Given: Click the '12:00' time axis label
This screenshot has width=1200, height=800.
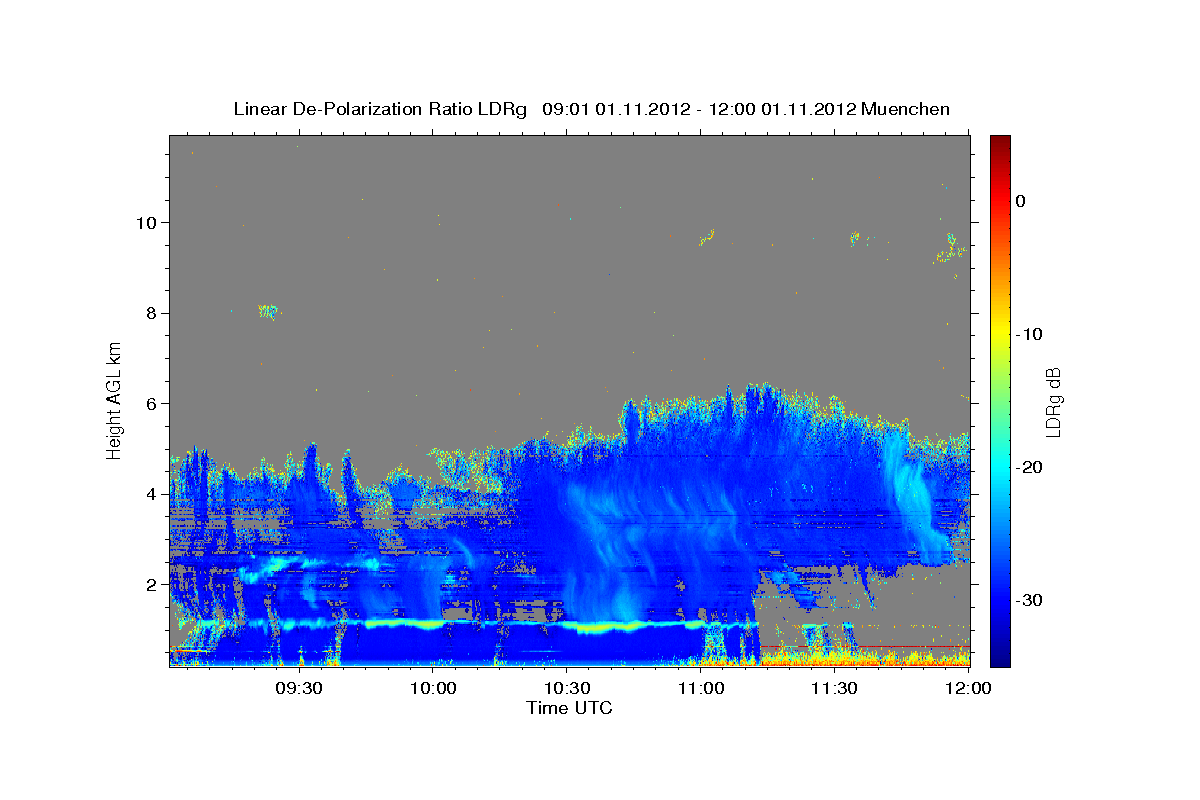Looking at the screenshot, I should [x=968, y=688].
